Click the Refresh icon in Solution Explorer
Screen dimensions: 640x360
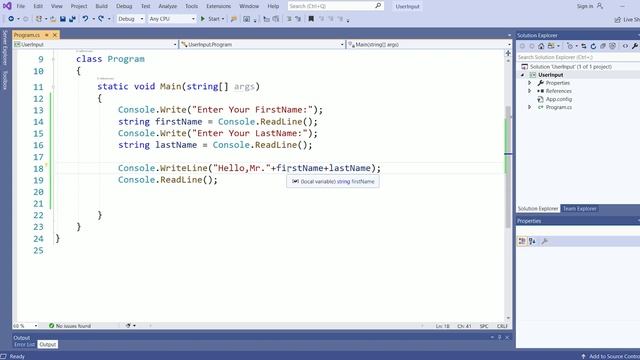593,46
